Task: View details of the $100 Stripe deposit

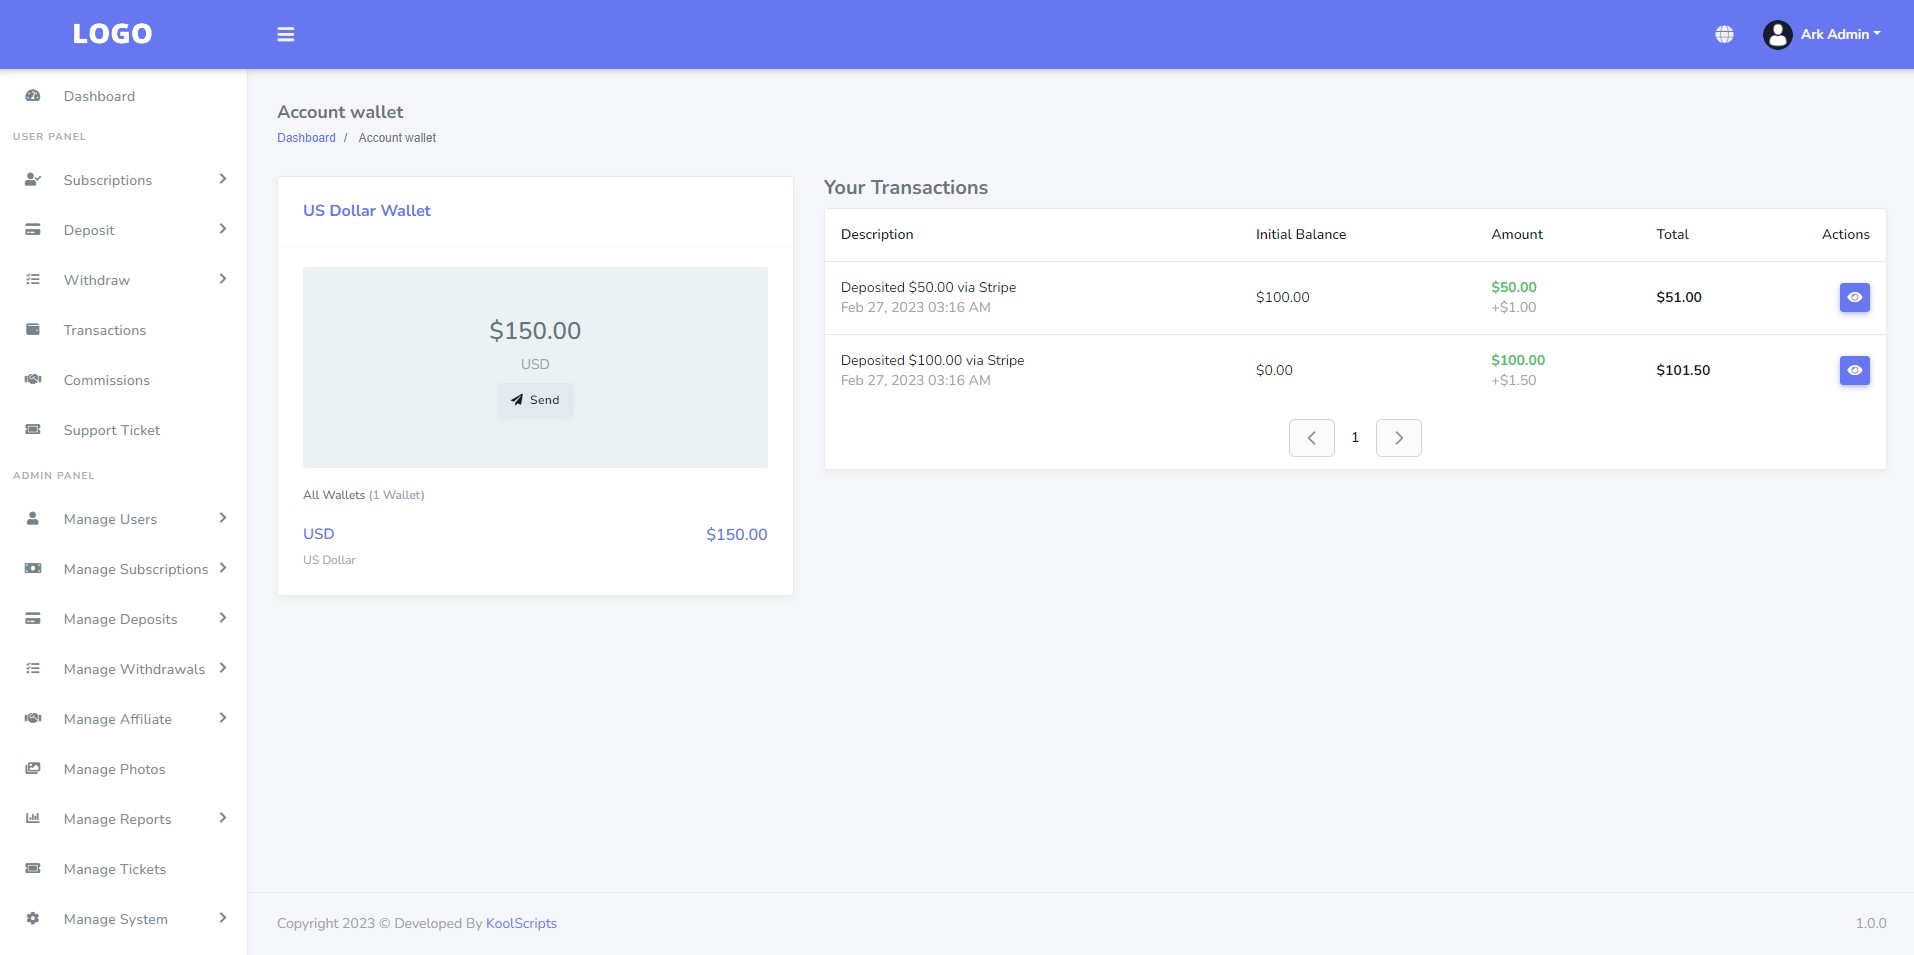Action: coord(1854,370)
